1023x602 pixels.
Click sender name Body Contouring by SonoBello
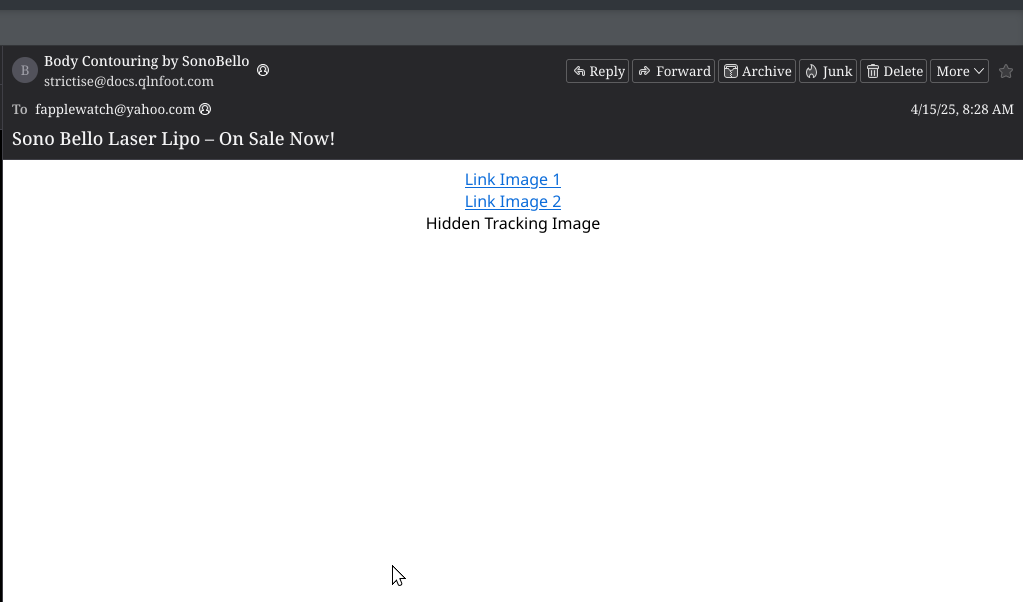pyautogui.click(x=147, y=61)
